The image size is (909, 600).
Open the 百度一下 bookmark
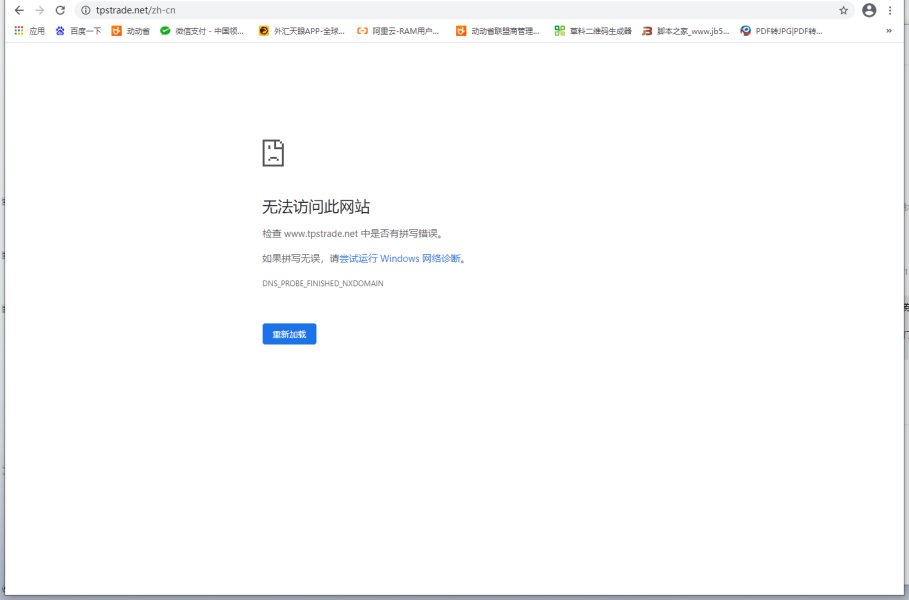[78, 31]
